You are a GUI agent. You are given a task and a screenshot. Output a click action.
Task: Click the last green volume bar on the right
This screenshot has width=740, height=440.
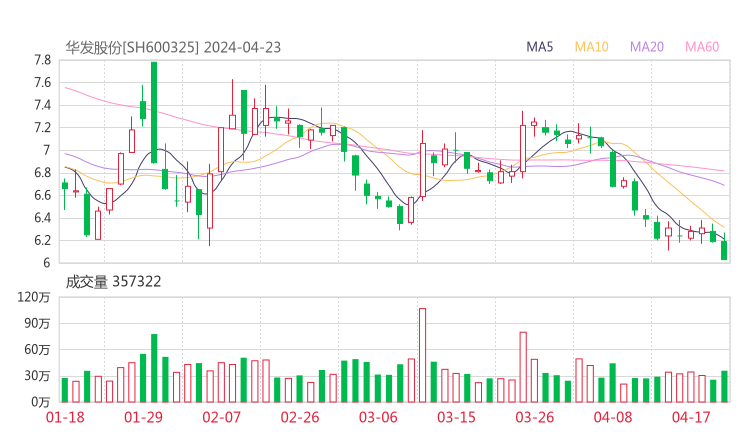(724, 387)
